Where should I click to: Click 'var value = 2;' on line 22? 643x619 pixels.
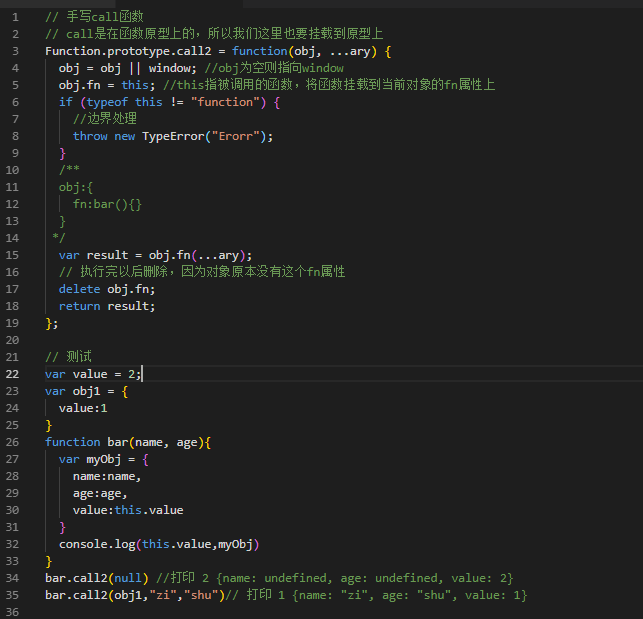point(93,374)
